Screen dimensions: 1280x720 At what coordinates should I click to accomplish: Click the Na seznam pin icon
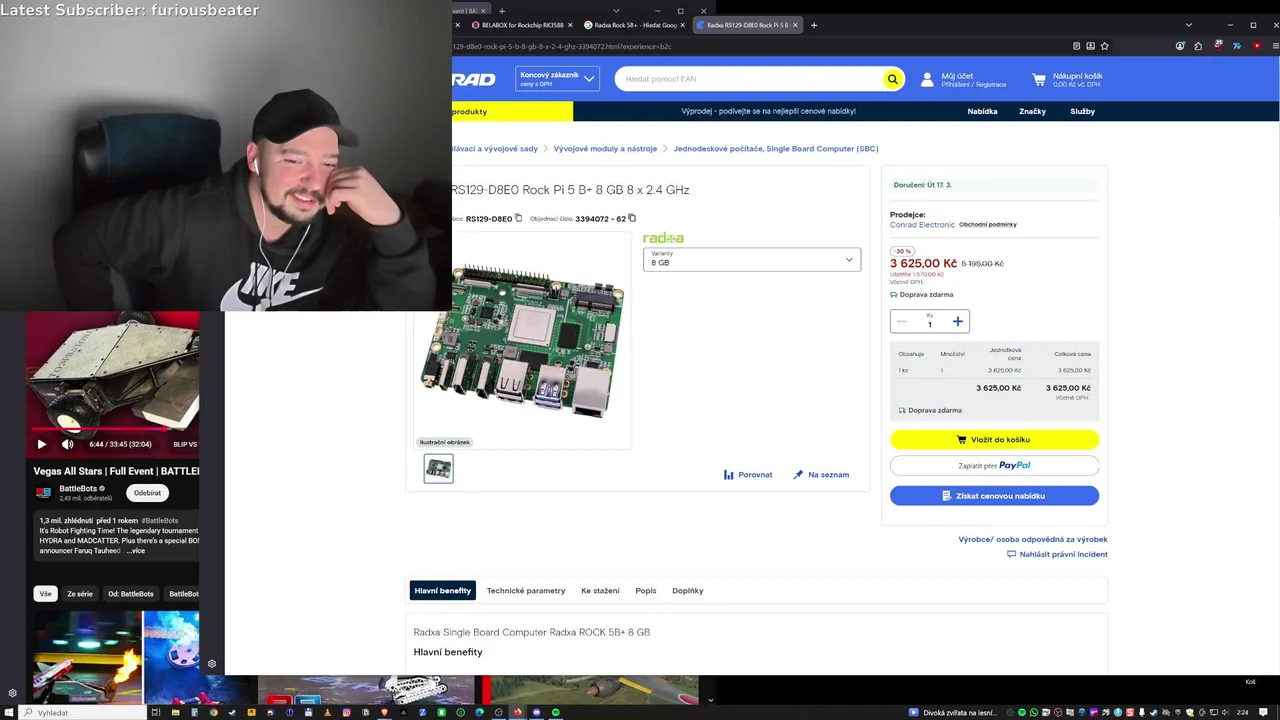tap(798, 475)
